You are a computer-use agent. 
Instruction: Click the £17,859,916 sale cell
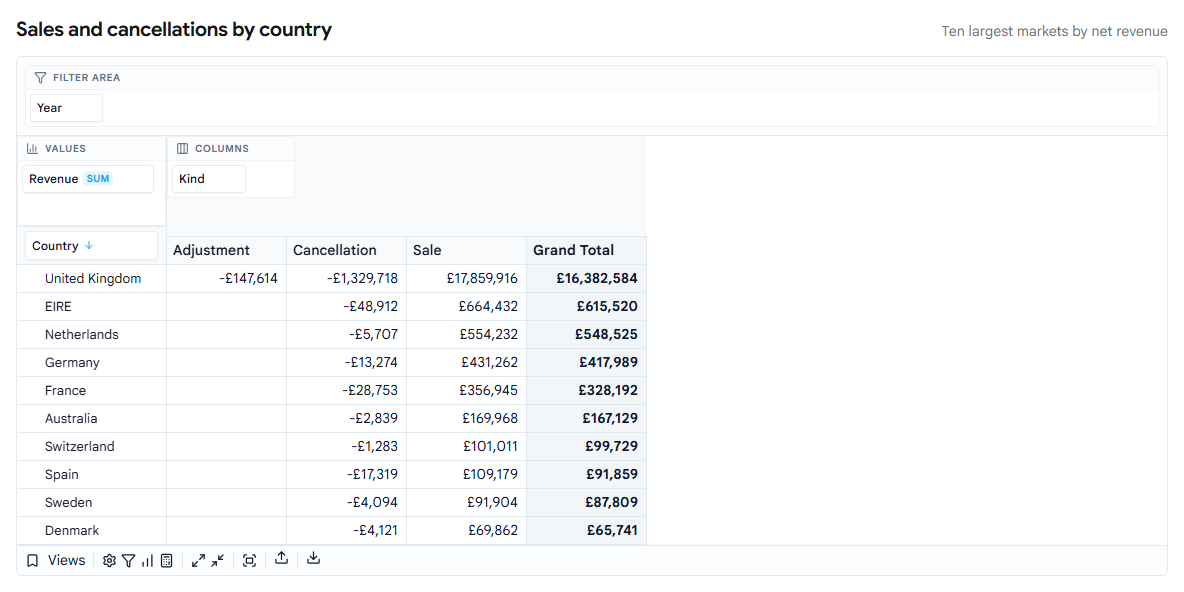coord(467,279)
